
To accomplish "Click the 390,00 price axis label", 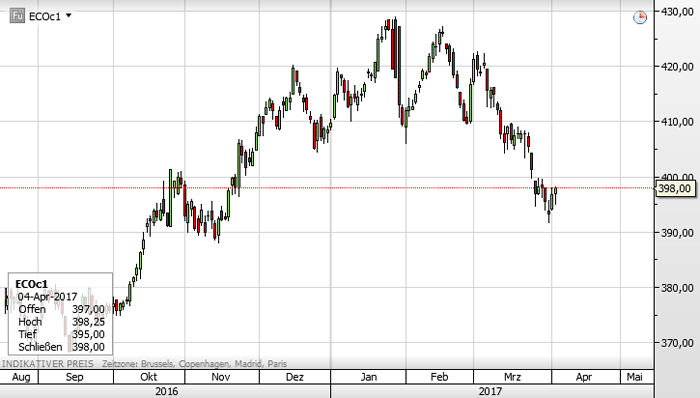I will click(x=677, y=233).
